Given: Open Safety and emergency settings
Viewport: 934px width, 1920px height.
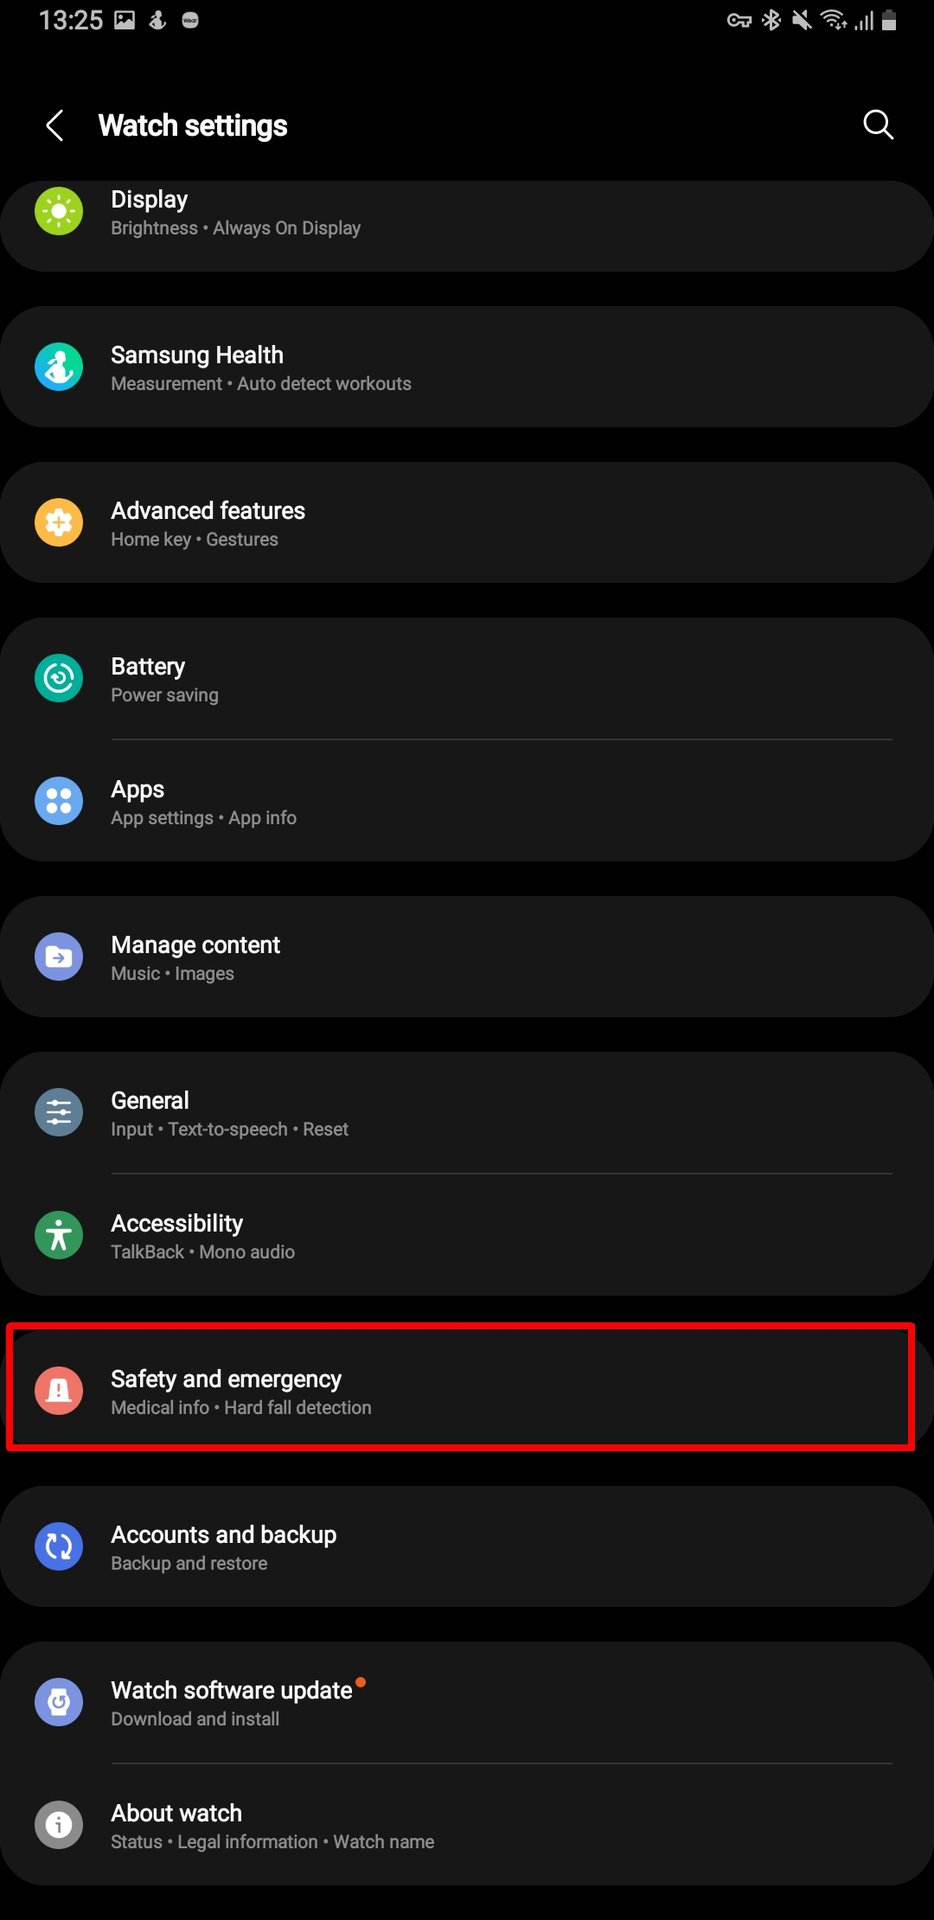Looking at the screenshot, I should click(467, 1391).
